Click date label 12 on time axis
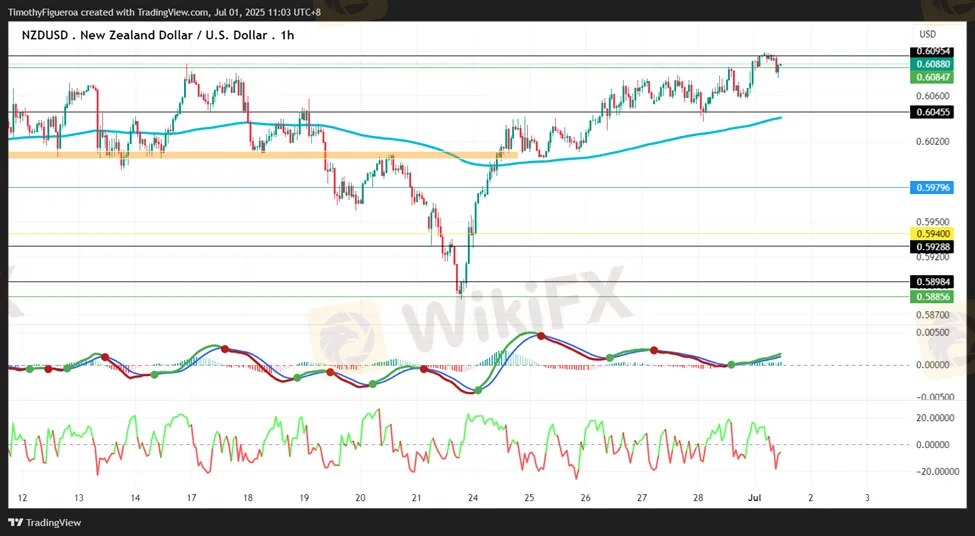The width and height of the screenshot is (975, 536). click(x=22, y=497)
